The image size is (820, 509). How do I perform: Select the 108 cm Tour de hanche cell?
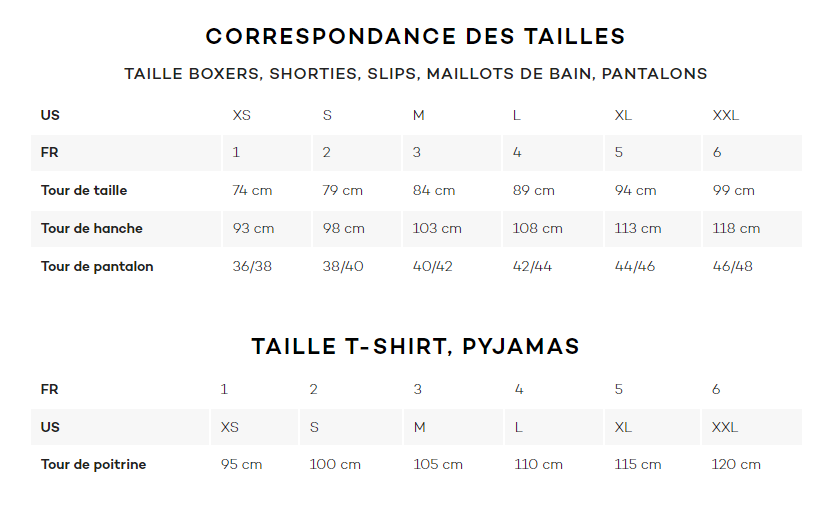pyautogui.click(x=538, y=229)
